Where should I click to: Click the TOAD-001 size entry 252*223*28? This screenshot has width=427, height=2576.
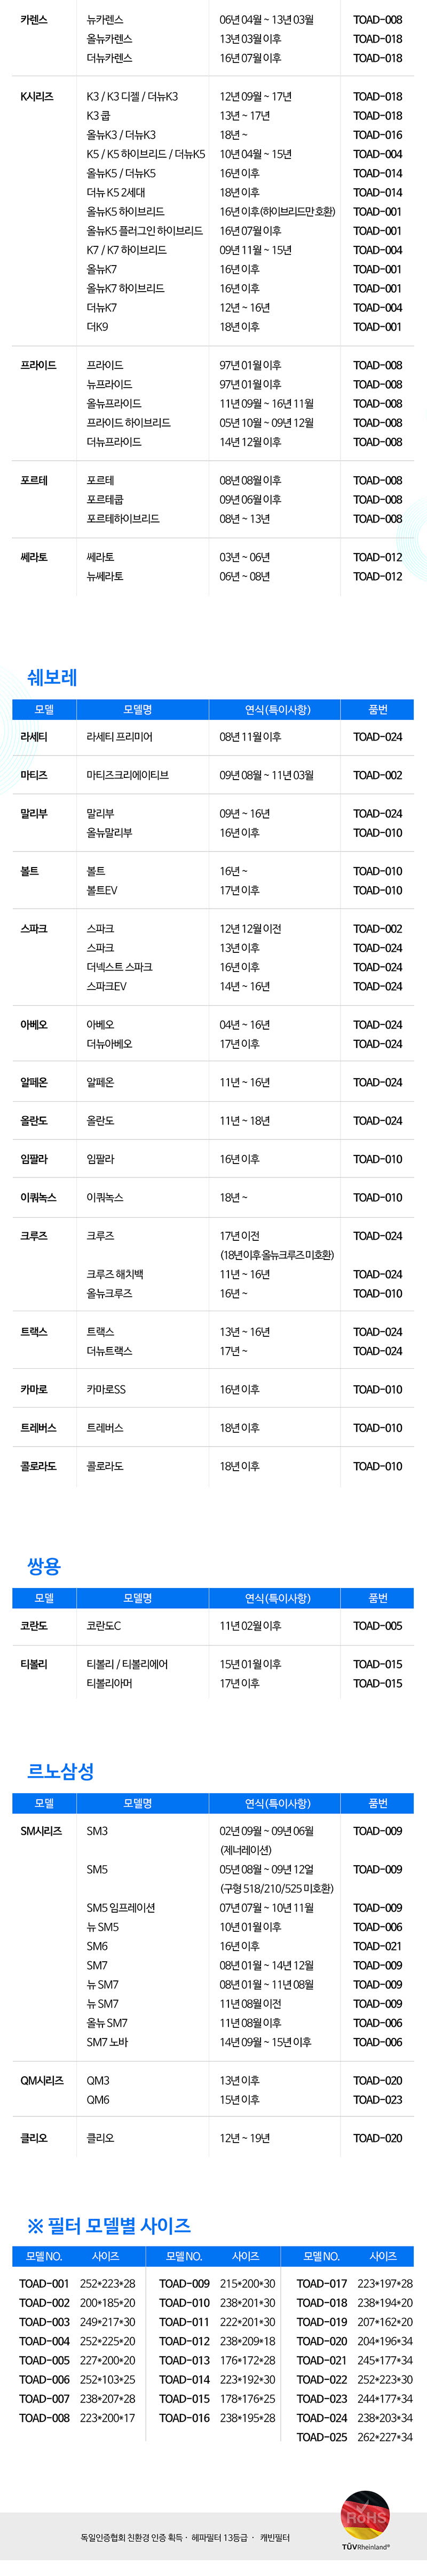pos(108,2284)
